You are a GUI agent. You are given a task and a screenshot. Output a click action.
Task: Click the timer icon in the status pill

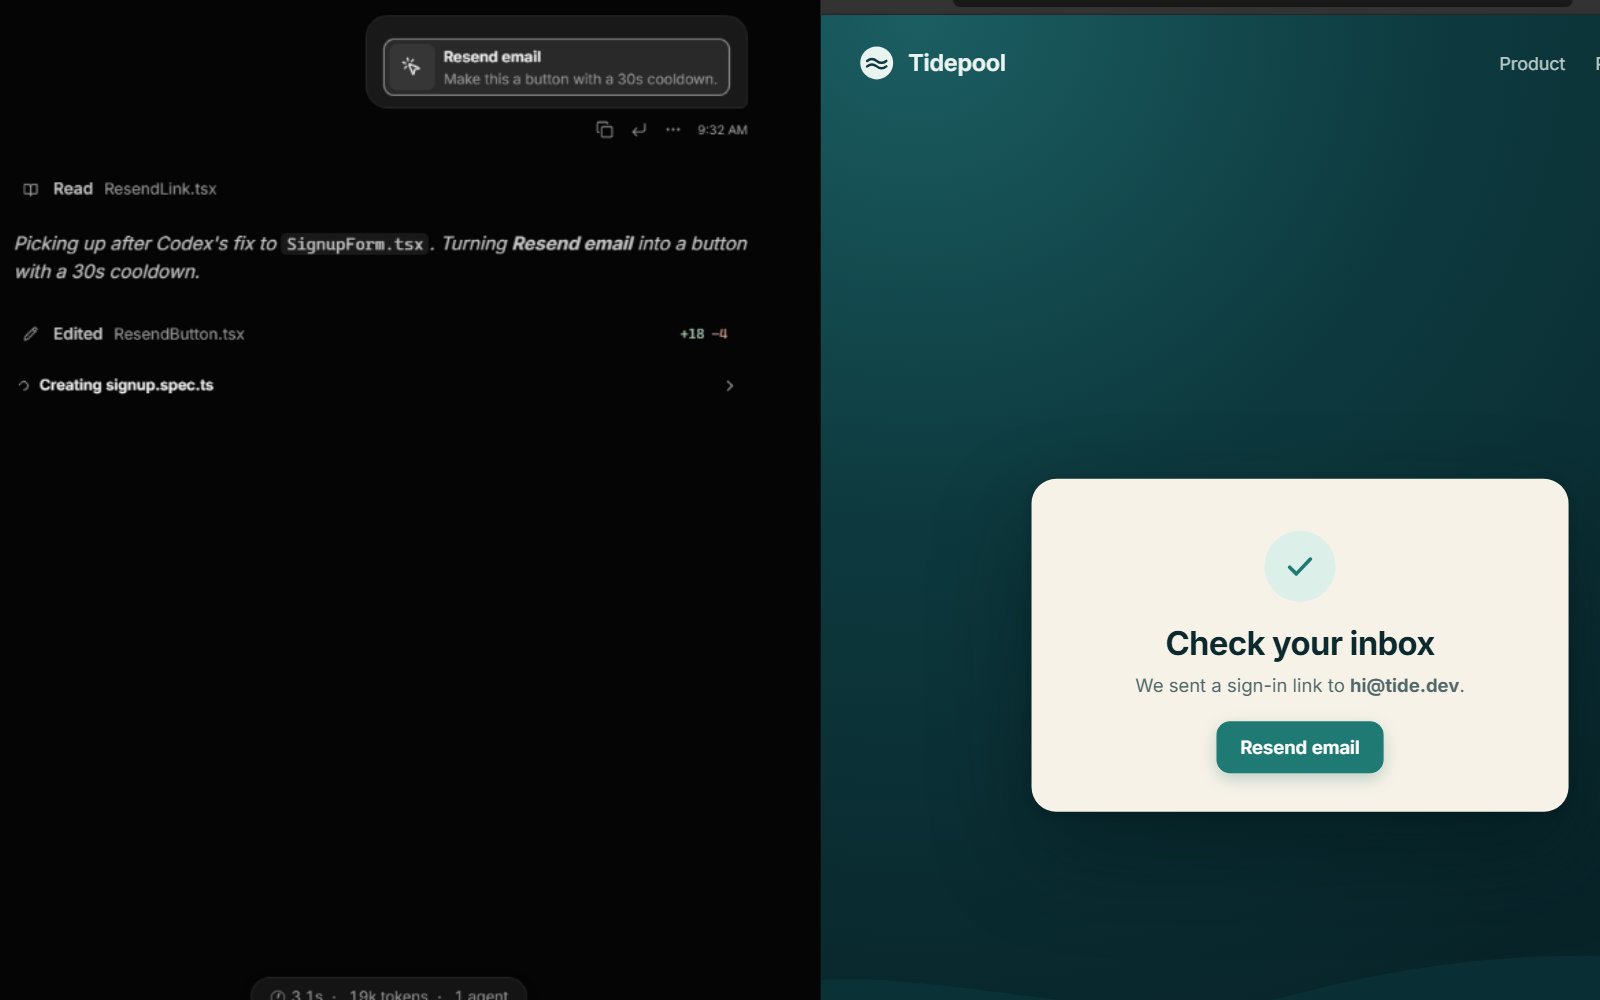pos(278,995)
